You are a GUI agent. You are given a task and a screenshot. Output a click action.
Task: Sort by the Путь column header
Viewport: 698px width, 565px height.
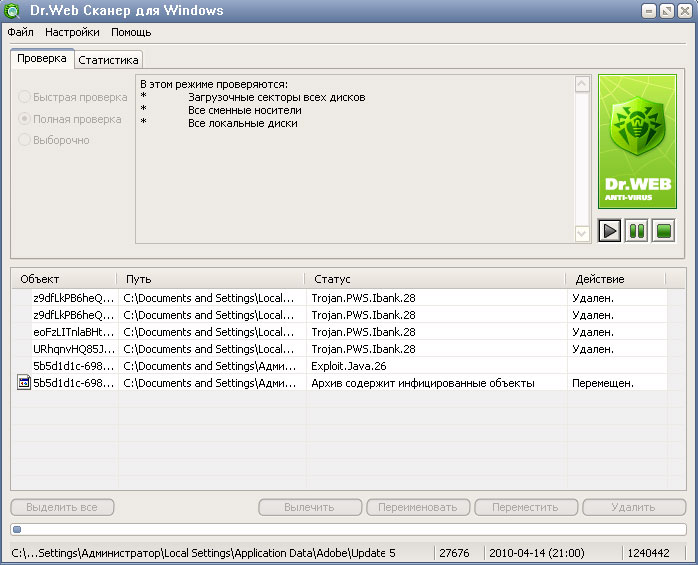pos(211,279)
